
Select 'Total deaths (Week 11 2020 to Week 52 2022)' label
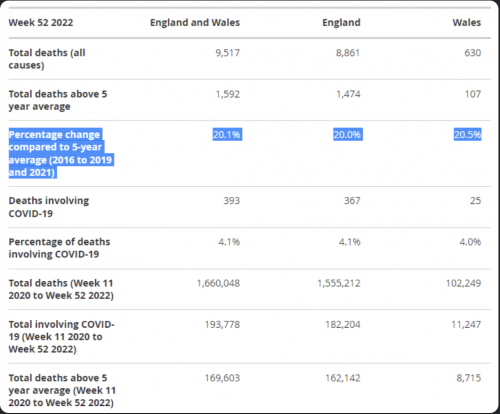pyautogui.click(x=61, y=289)
